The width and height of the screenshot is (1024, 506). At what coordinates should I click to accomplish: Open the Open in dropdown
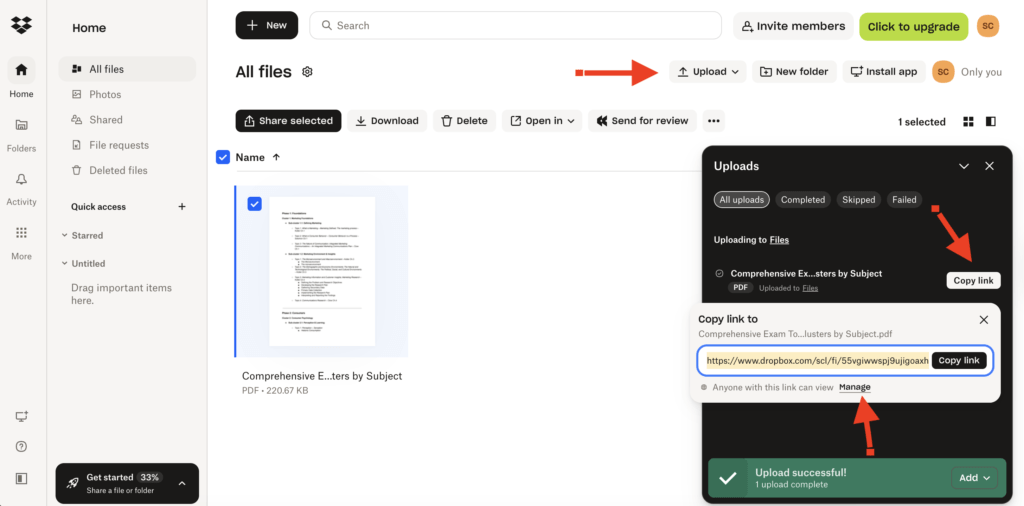(542, 121)
